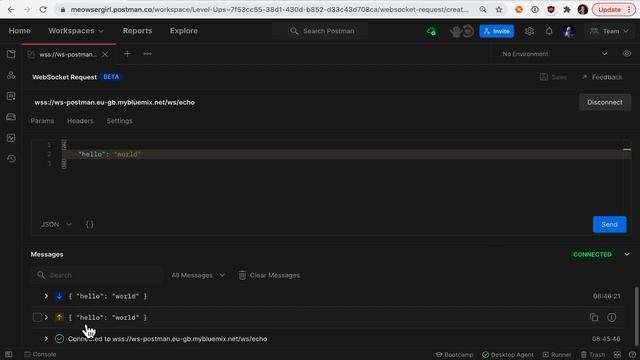Expand the Connected to wss message row
This screenshot has height=360, width=640.
click(46, 338)
